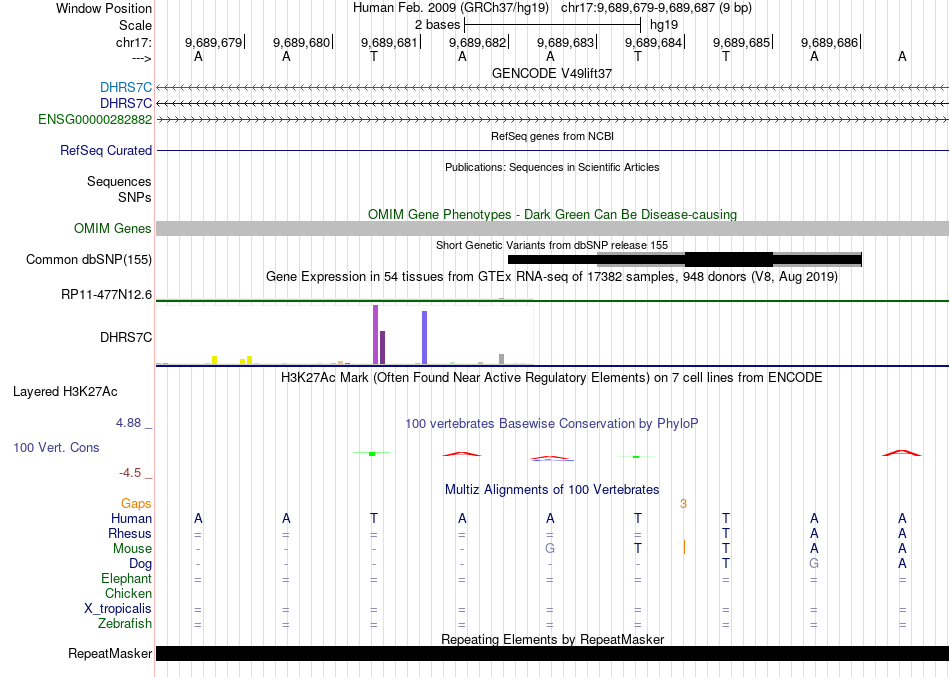Click the Human Feb. 2009 (GRCh37/hg19) assembly text
950x677 pixels.
pos(451,8)
